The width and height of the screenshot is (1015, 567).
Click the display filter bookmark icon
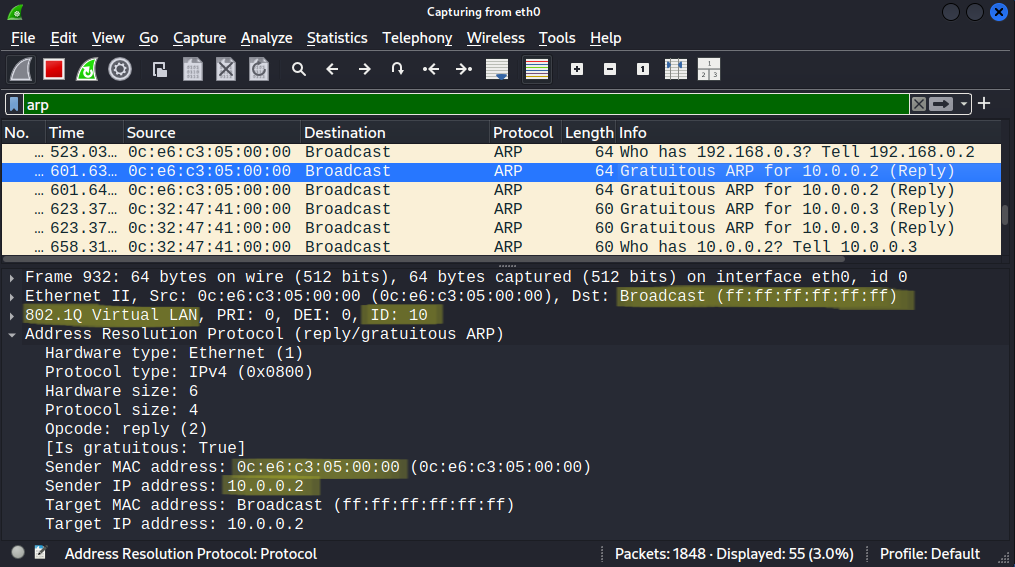(14, 104)
